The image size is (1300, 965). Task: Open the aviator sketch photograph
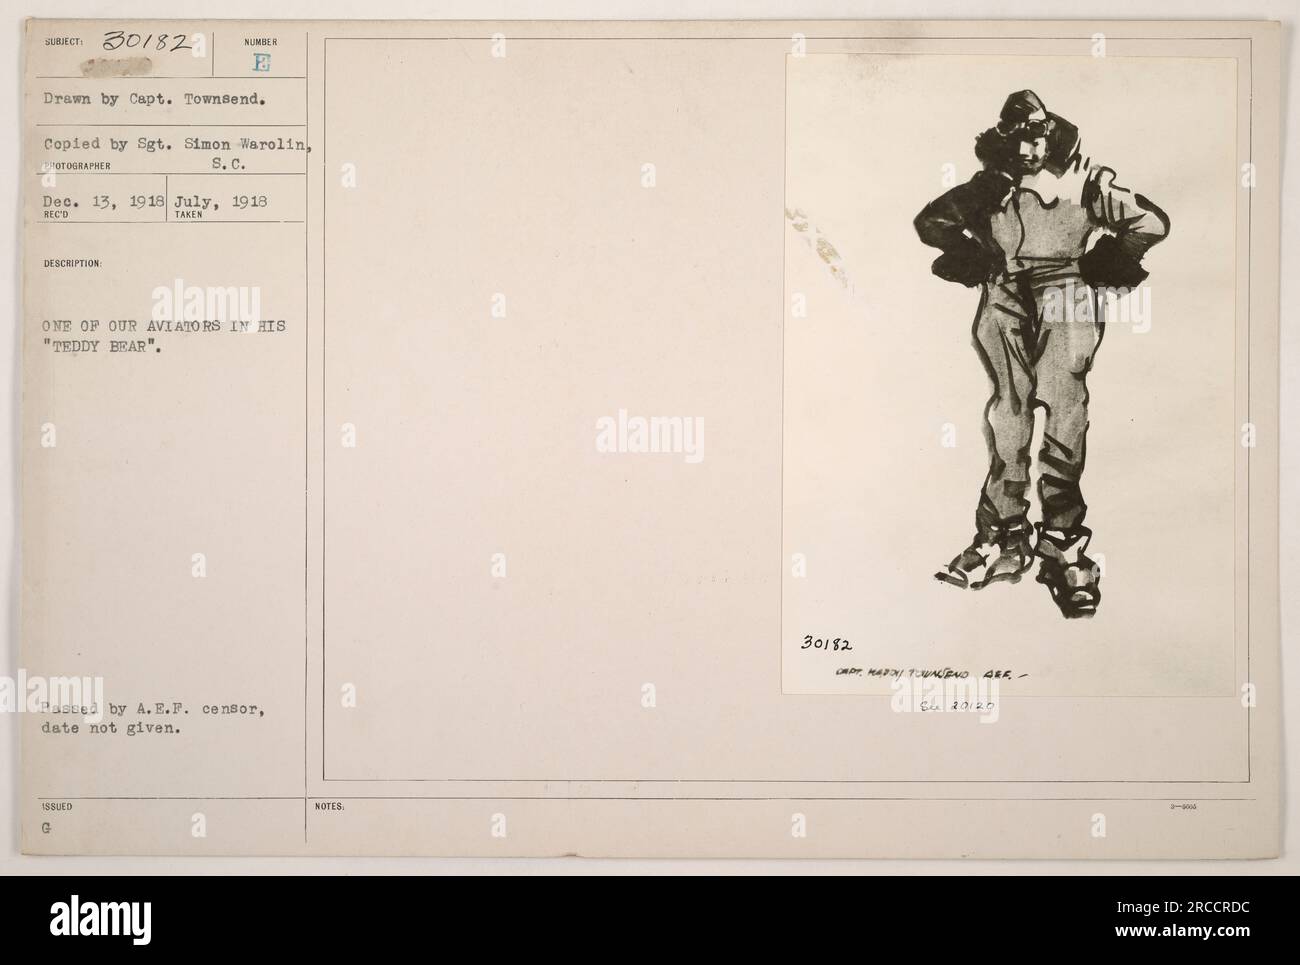pyautogui.click(x=1009, y=374)
